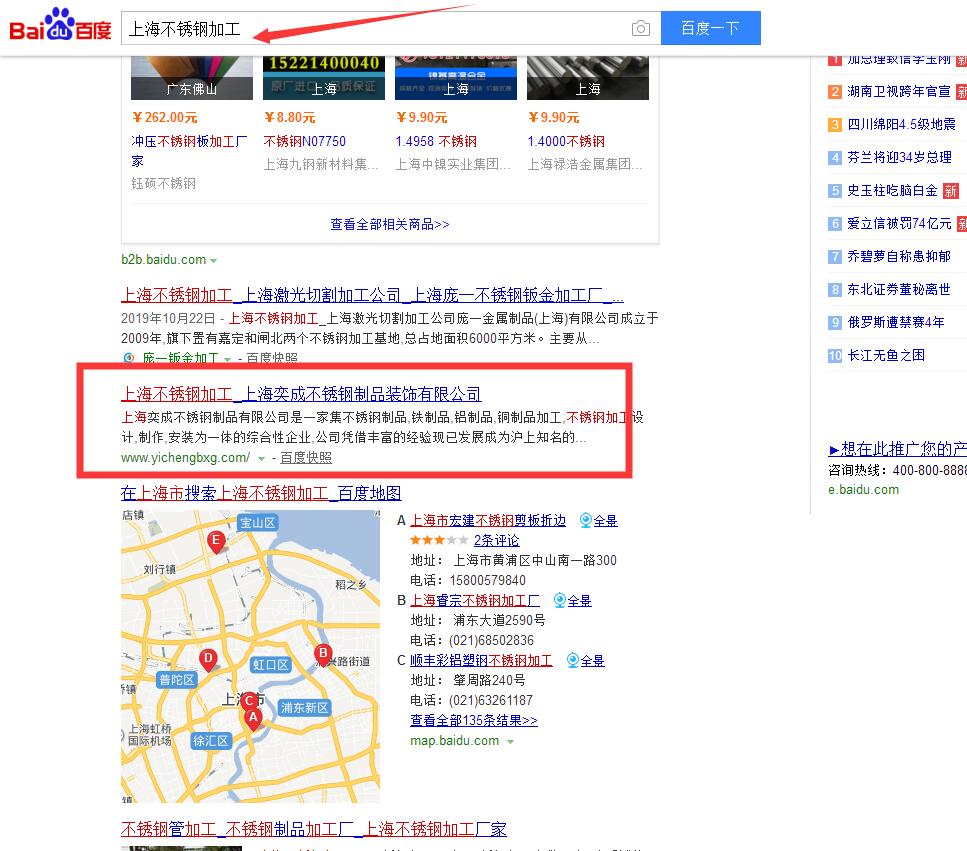Image resolution: width=967 pixels, height=851 pixels.
Task: Click 徐汇区 label on map
Action: pos(211,741)
